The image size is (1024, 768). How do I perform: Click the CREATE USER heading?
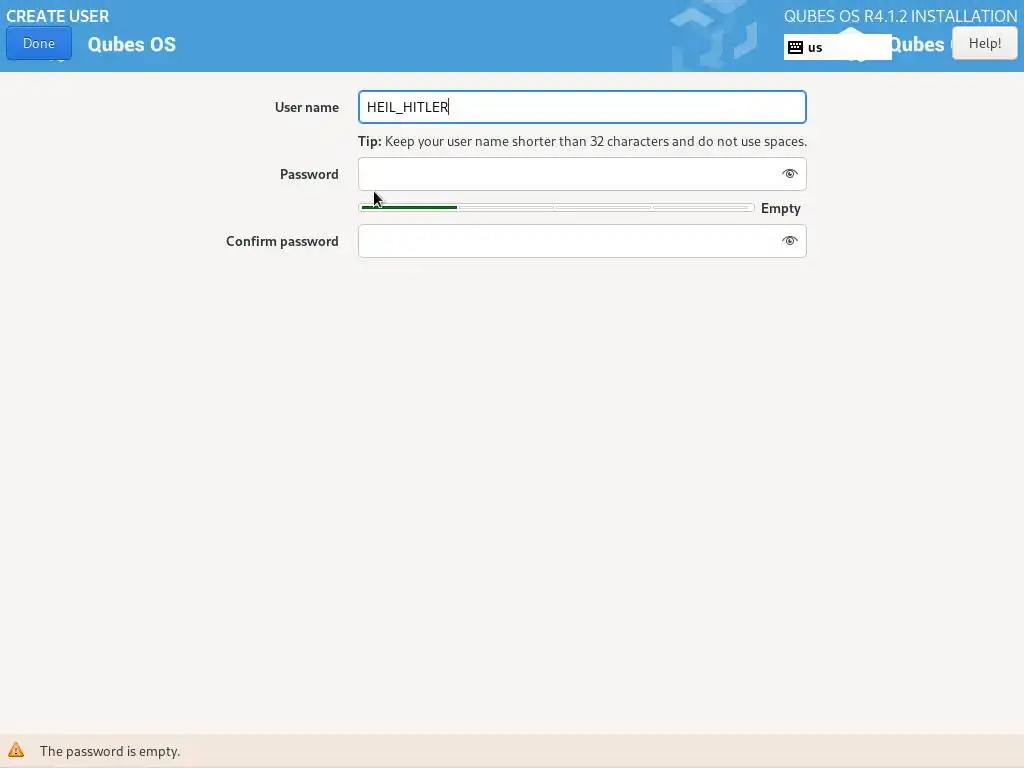point(57,16)
